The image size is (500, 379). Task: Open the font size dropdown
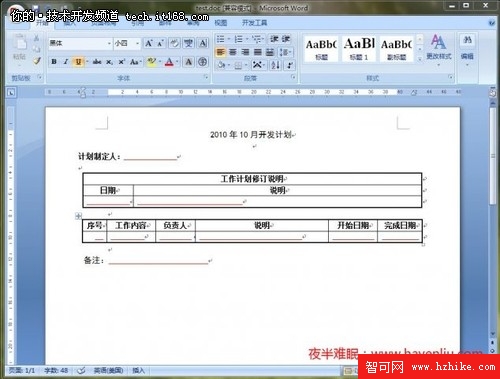coord(137,43)
